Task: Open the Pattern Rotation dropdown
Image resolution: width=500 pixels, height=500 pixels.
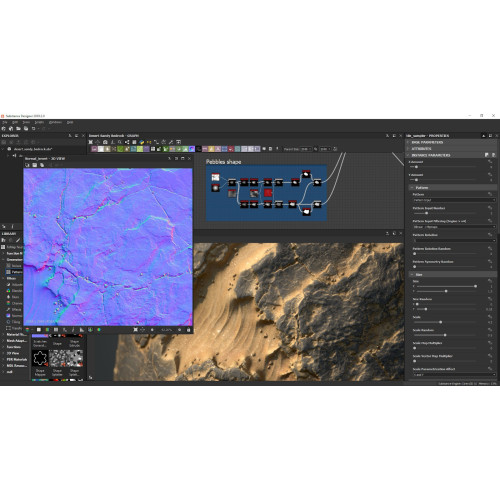Action: pyautogui.click(x=454, y=240)
